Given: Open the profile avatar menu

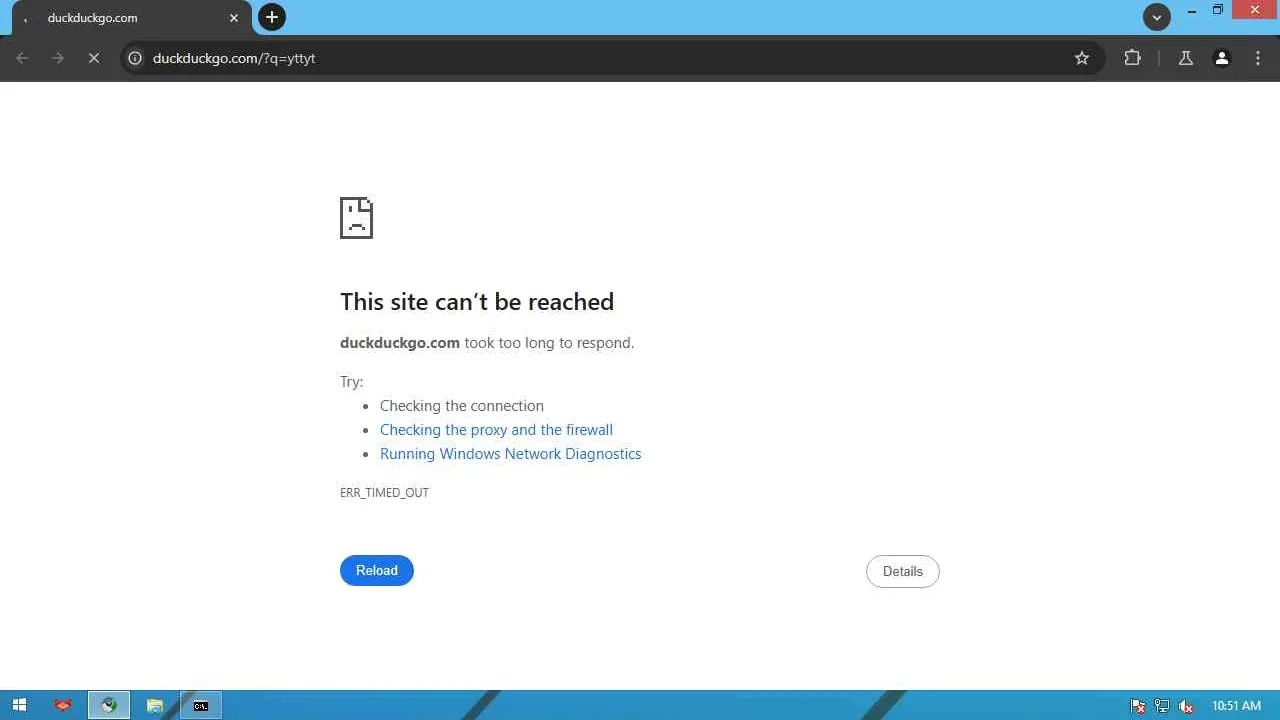Looking at the screenshot, I should click(1222, 58).
